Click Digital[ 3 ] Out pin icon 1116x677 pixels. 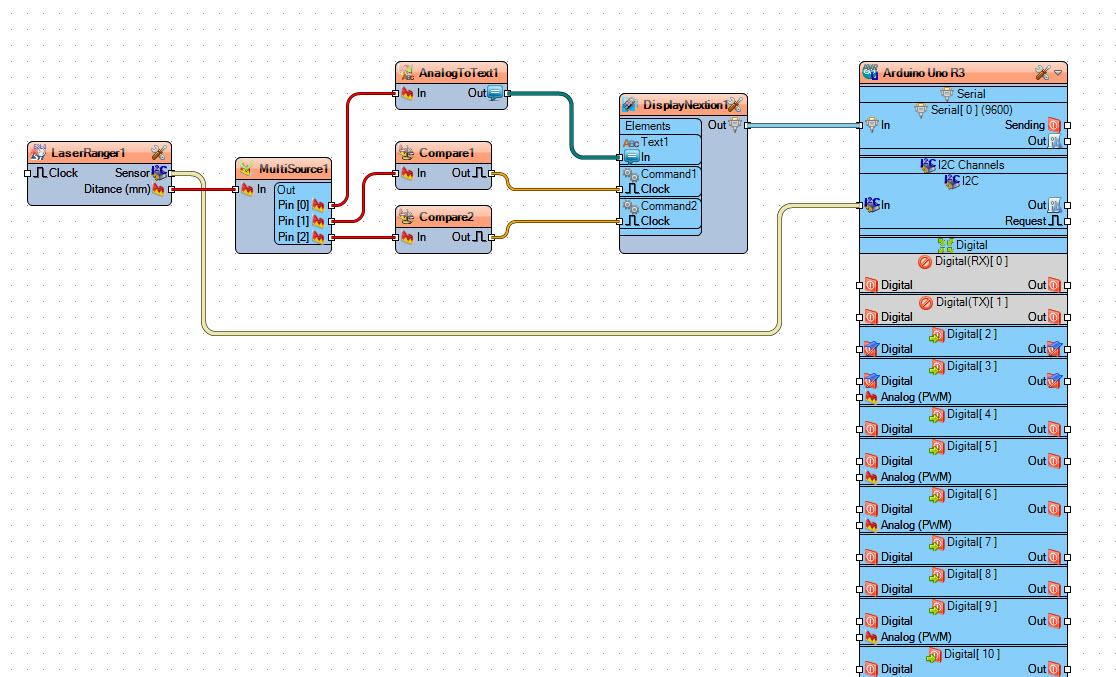pos(1055,381)
